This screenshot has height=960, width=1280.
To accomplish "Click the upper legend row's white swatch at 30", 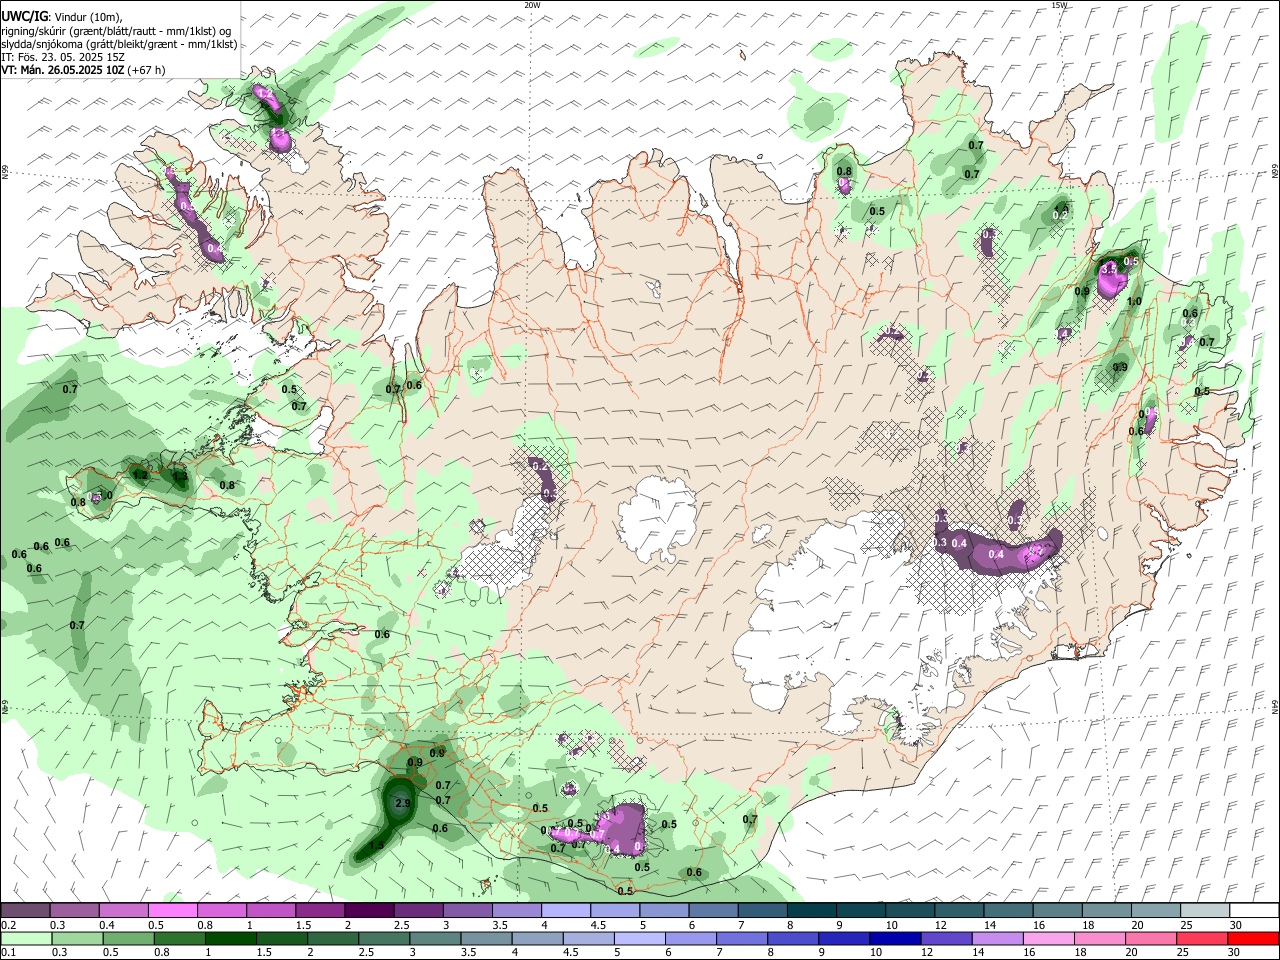I will click(x=1254, y=911).
